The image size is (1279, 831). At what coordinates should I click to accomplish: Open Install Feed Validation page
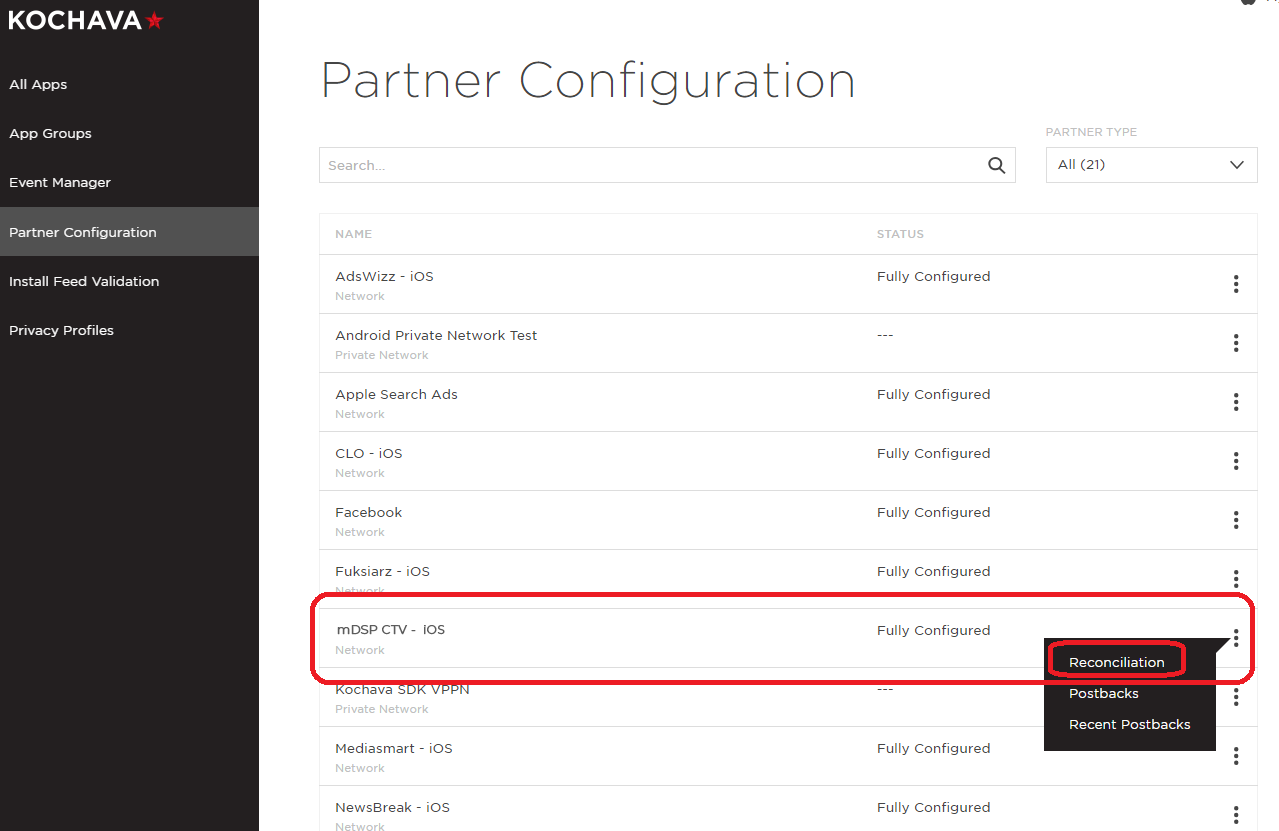[84, 281]
